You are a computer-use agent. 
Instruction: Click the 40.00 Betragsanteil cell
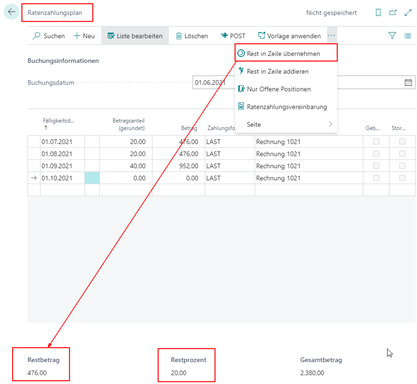click(126, 166)
